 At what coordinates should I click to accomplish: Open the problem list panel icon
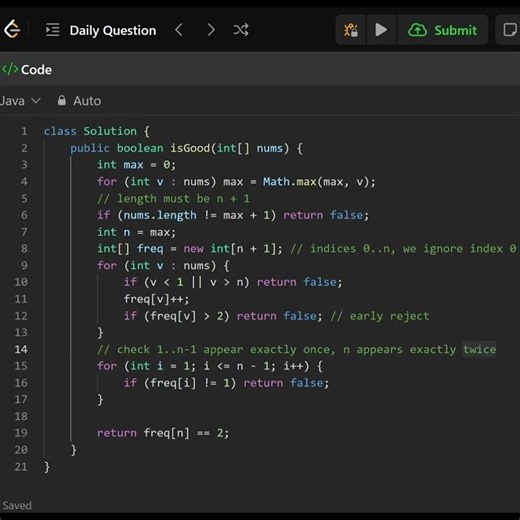click(x=53, y=30)
